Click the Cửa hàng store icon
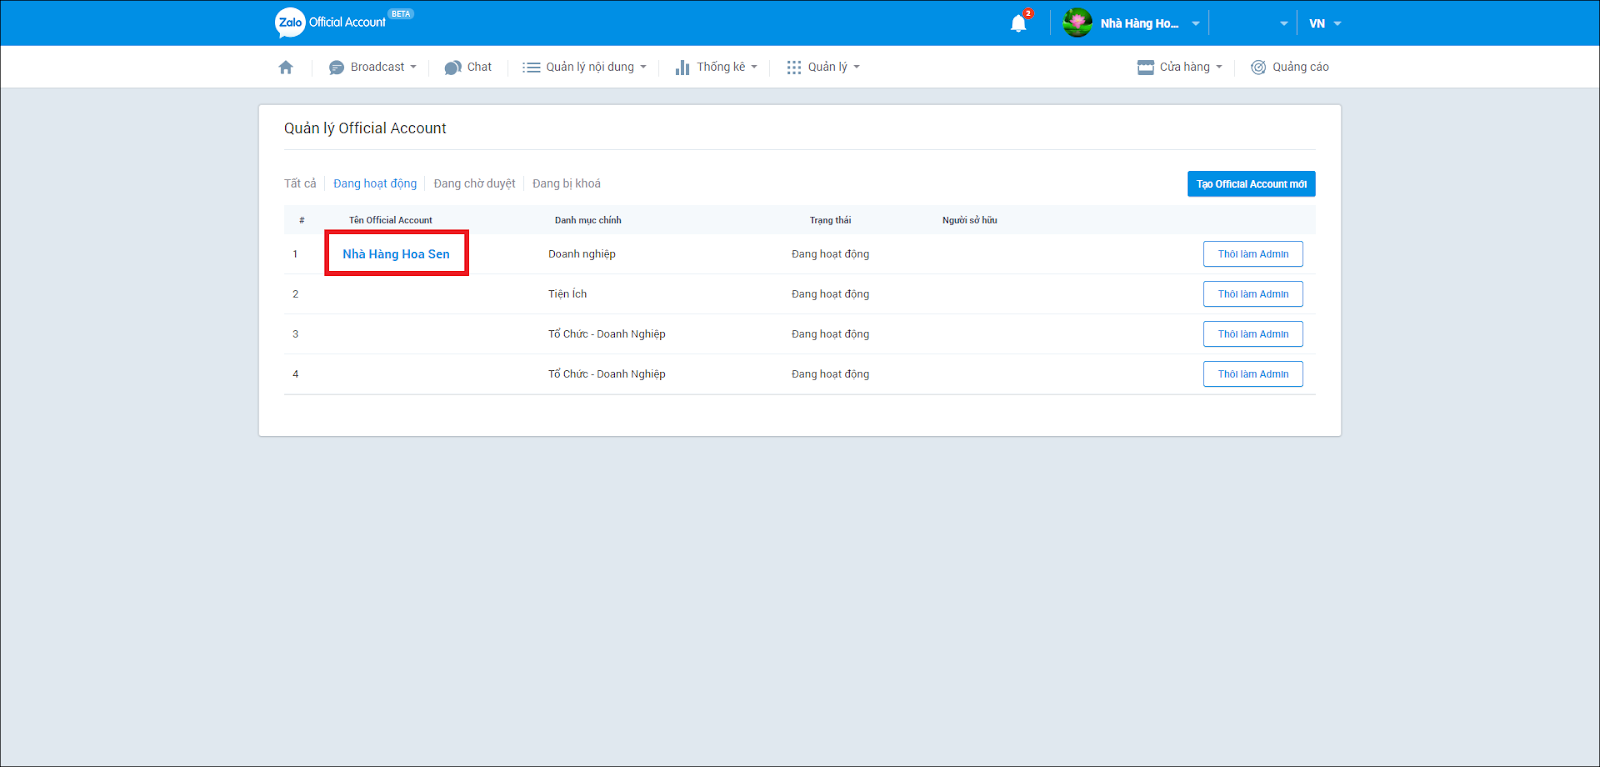Screen dimensions: 1600x767 pyautogui.click(x=1146, y=67)
